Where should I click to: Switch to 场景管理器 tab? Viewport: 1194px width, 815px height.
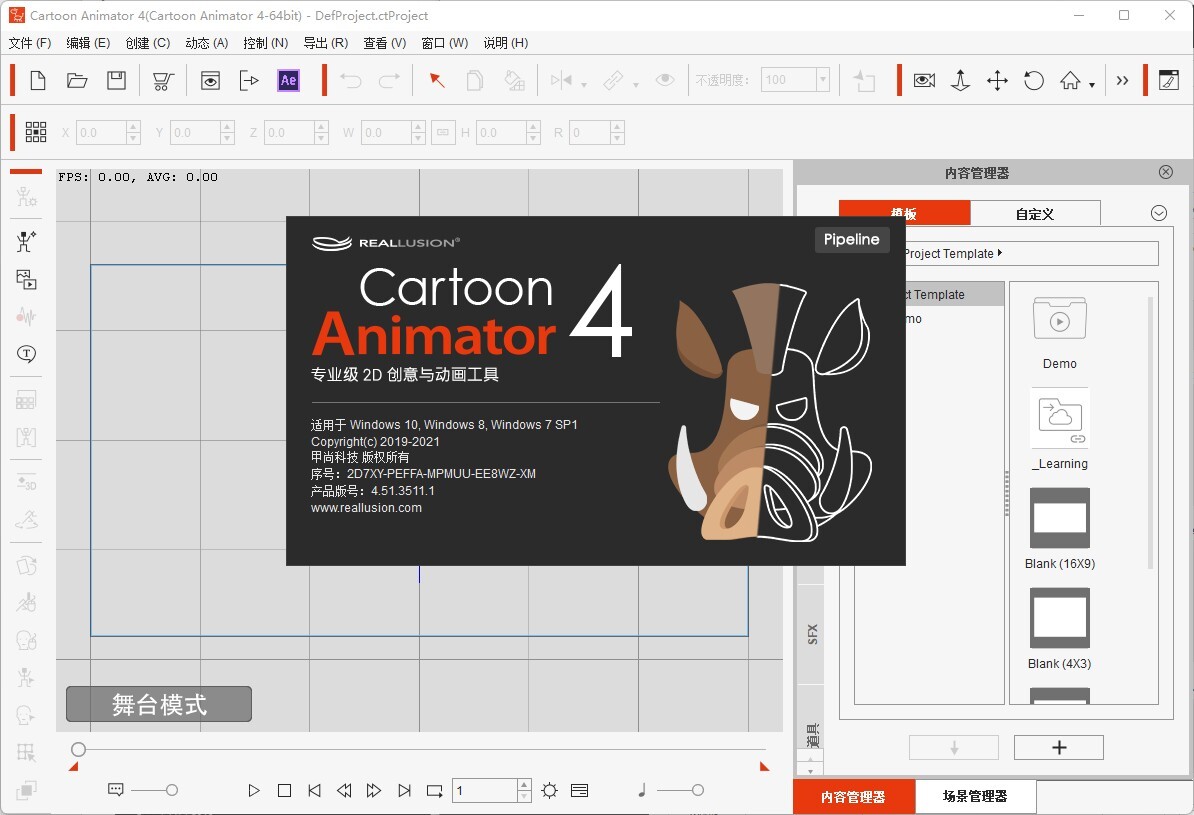[975, 796]
